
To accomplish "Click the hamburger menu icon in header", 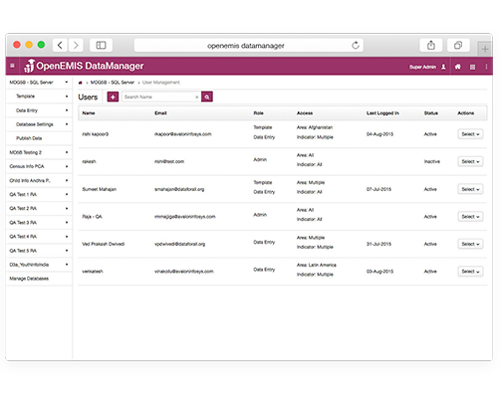I will coord(12,66).
